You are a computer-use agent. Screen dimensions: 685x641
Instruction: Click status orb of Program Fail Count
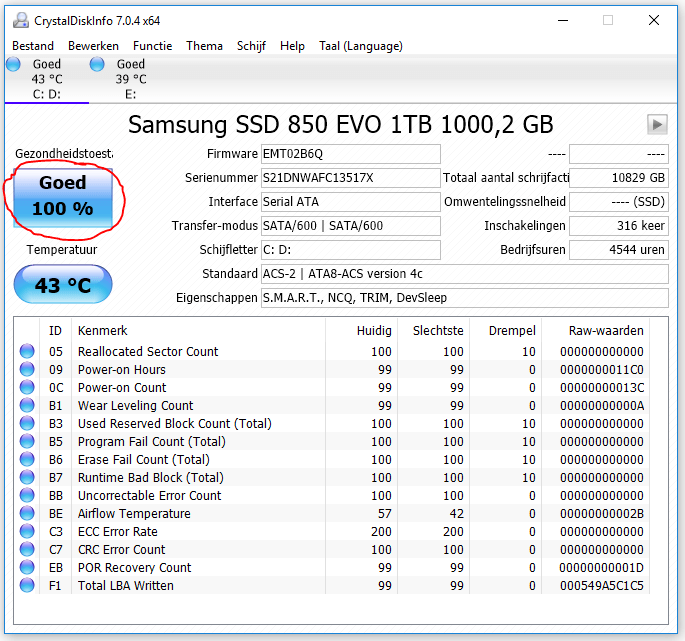tap(27, 441)
